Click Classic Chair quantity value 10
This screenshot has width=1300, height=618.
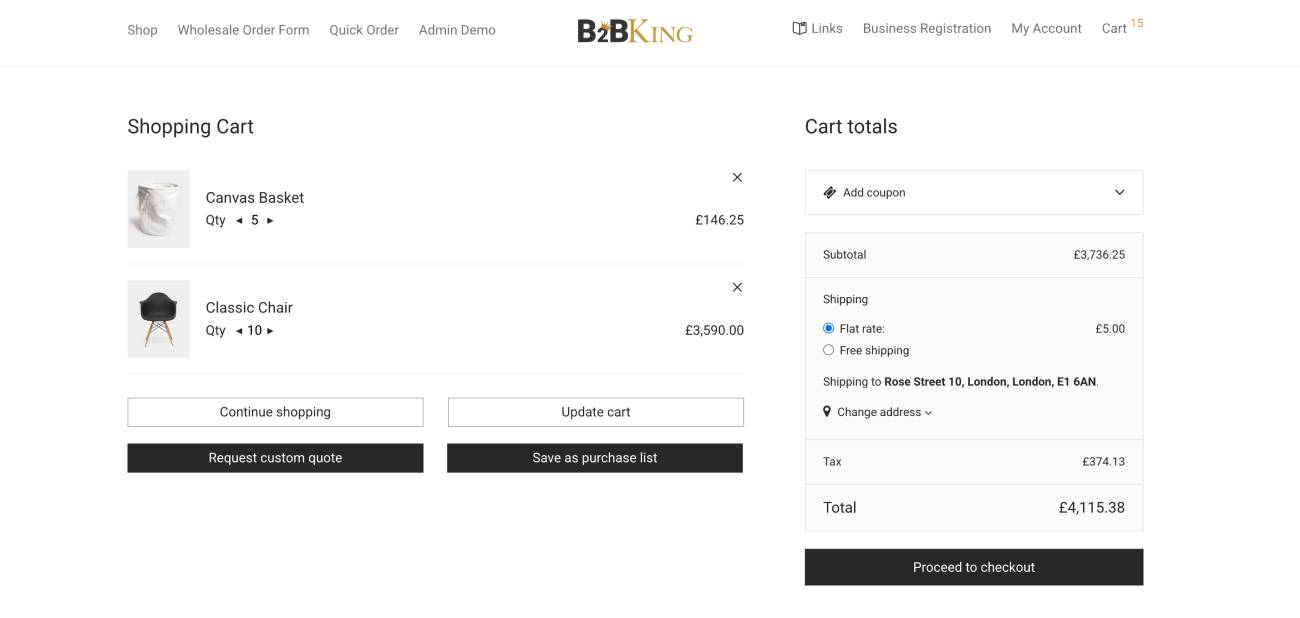pyautogui.click(x=255, y=330)
